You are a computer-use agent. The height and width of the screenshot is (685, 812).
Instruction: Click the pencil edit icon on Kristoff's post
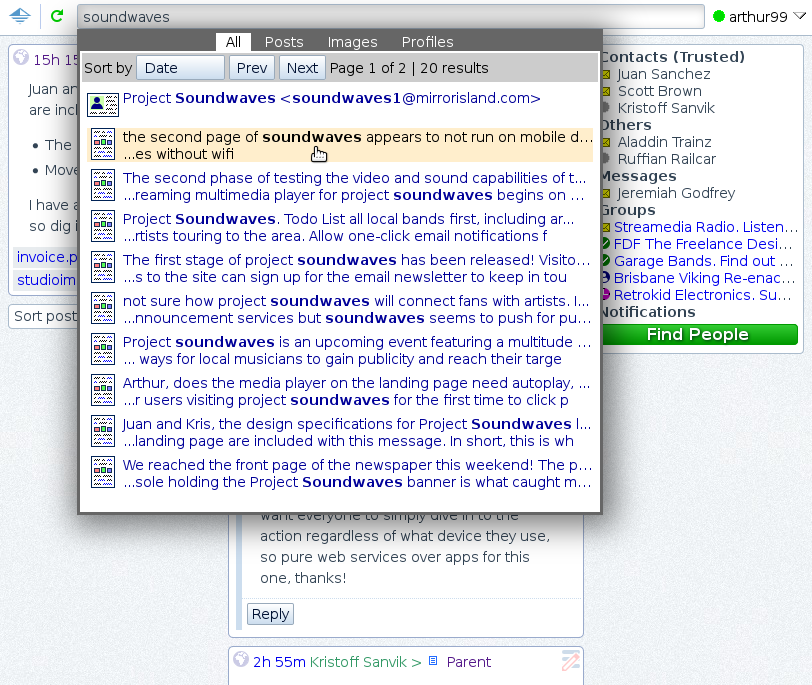(x=571, y=660)
